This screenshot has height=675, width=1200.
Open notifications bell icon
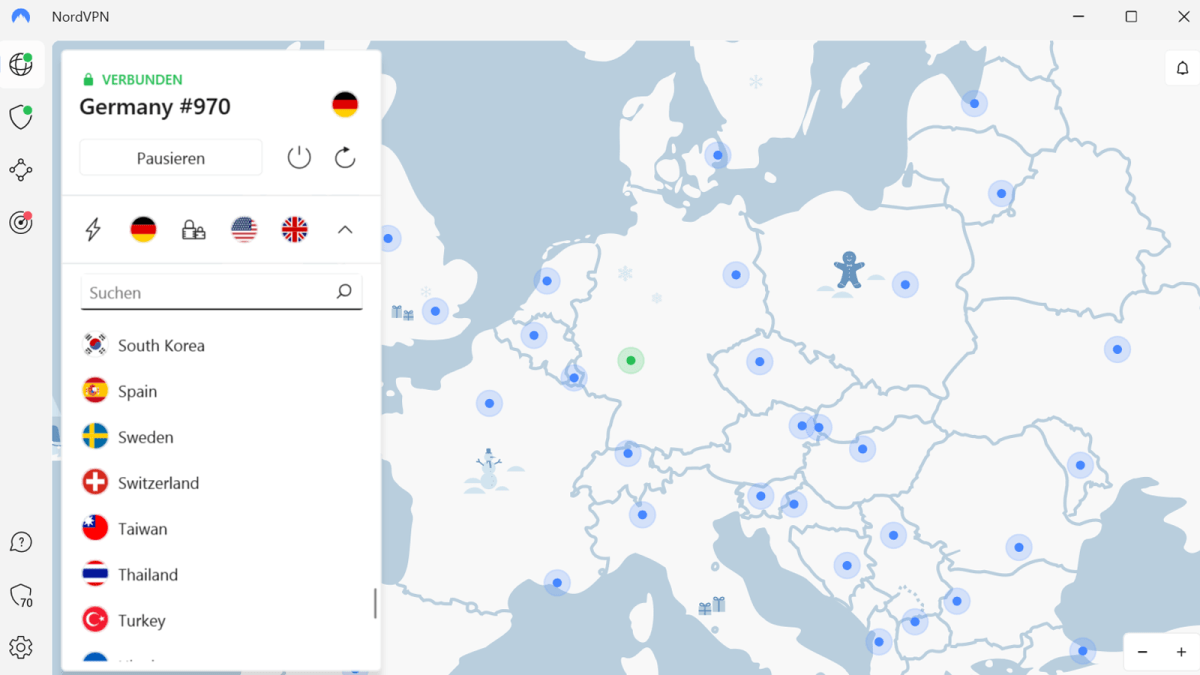click(x=1182, y=68)
